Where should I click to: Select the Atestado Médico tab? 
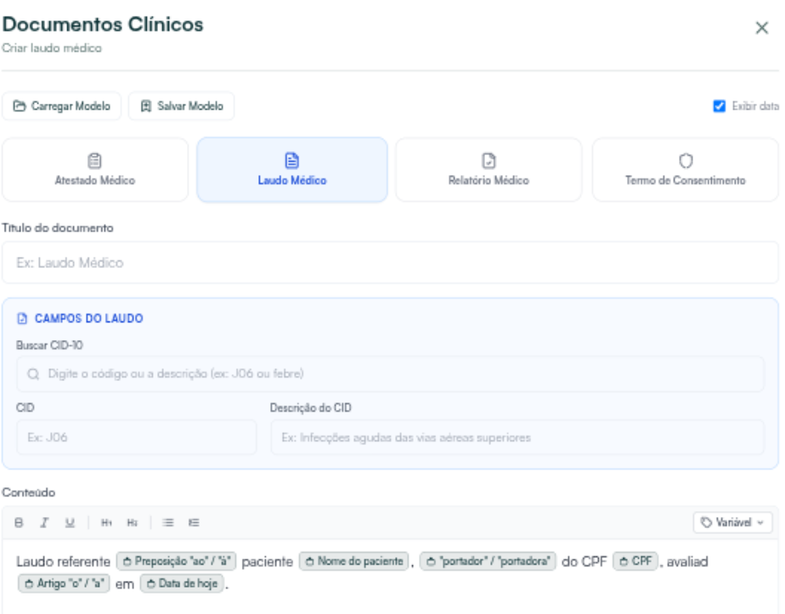[95, 170]
